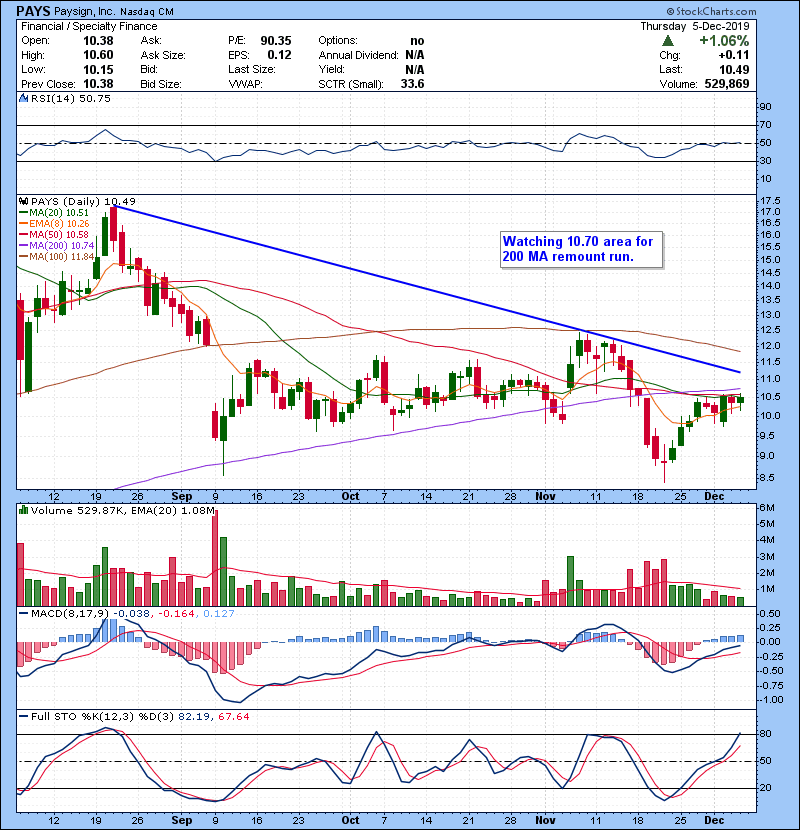Click the 17.5 price axis label
This screenshot has width=800, height=830.
[770, 201]
